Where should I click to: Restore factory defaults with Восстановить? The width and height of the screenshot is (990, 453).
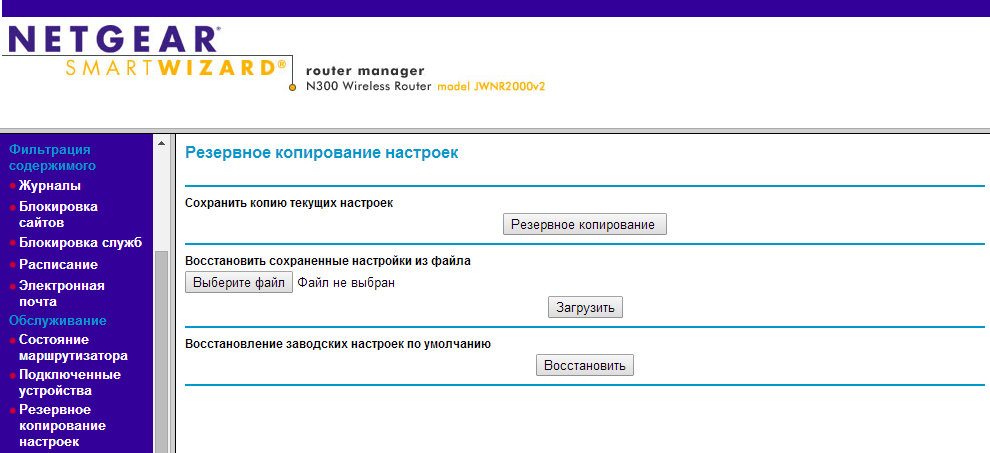tap(585, 365)
